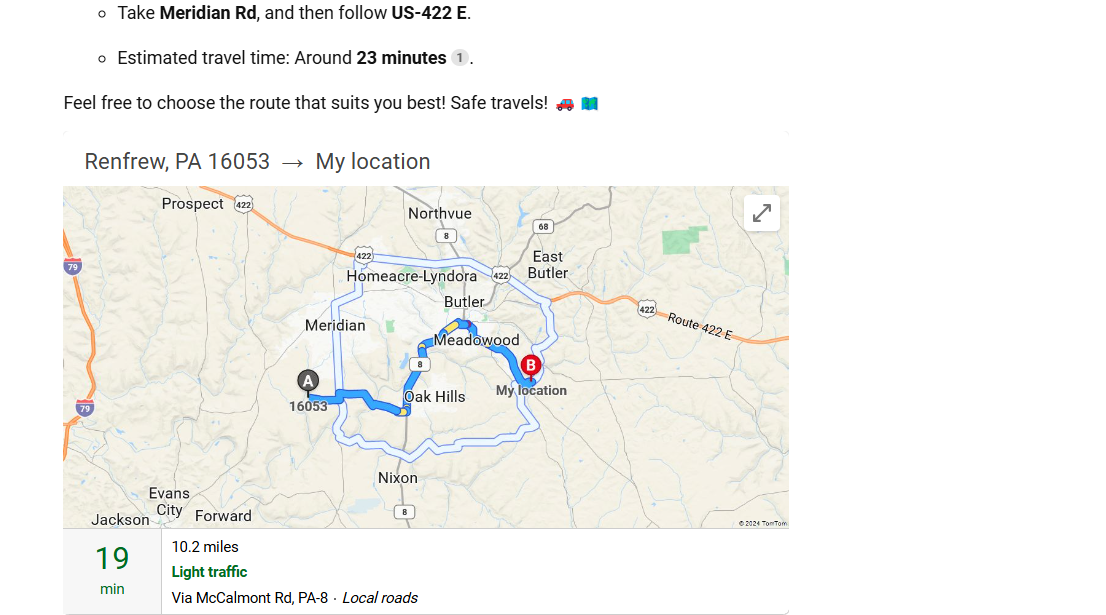
Task: Open citation badge 1 after 23 minutes
Action: pos(459,58)
